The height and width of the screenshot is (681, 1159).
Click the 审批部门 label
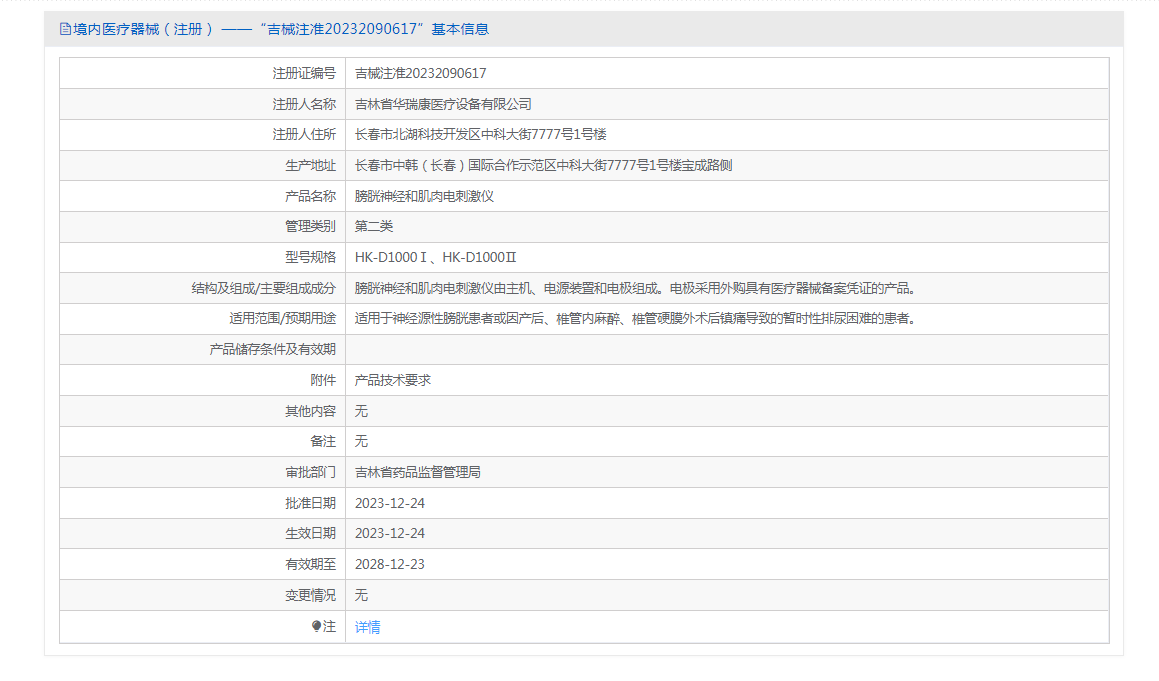point(310,472)
